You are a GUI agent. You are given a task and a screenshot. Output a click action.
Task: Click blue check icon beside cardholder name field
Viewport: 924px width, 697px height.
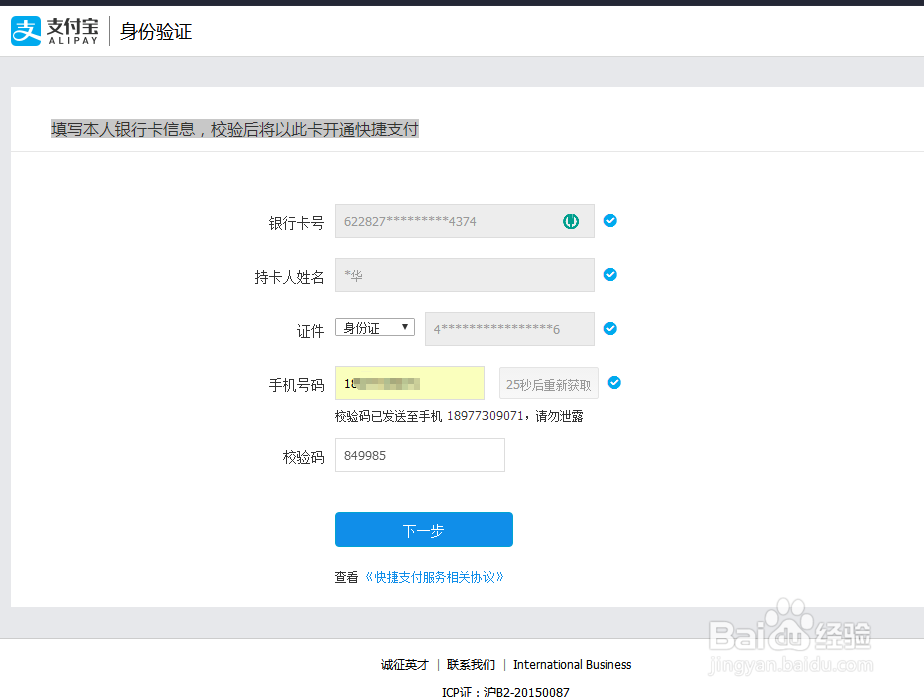tap(610, 275)
